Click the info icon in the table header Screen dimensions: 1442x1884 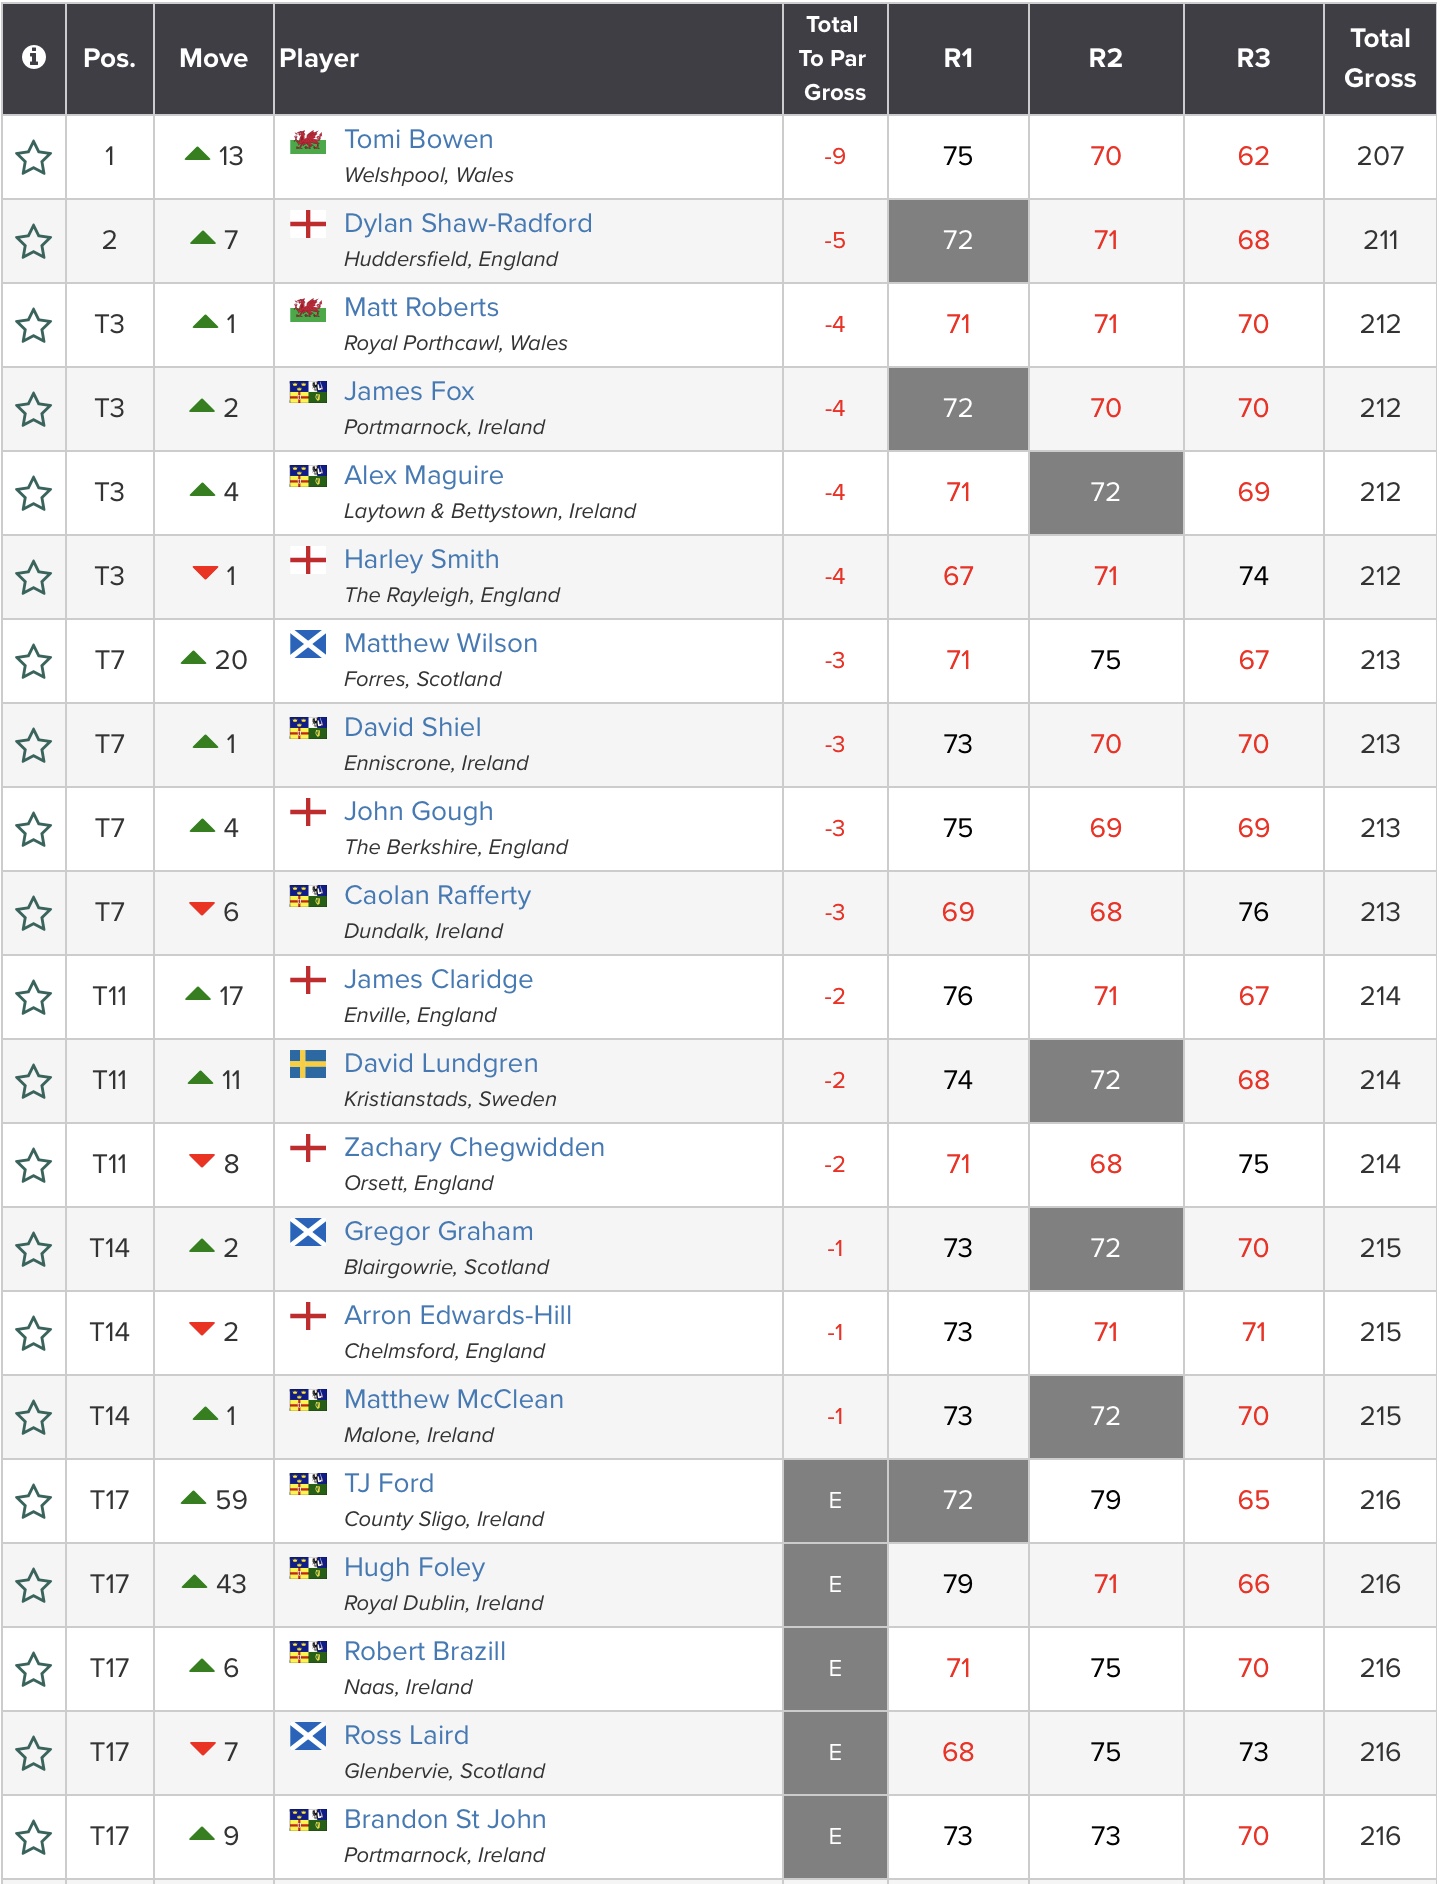coord(34,58)
